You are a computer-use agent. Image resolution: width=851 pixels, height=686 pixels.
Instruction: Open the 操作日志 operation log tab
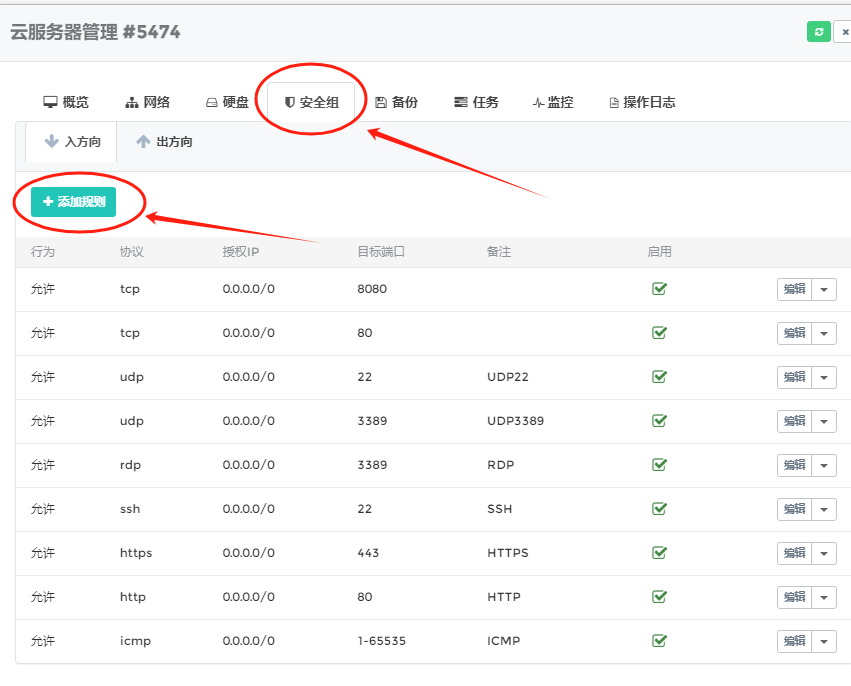point(642,102)
